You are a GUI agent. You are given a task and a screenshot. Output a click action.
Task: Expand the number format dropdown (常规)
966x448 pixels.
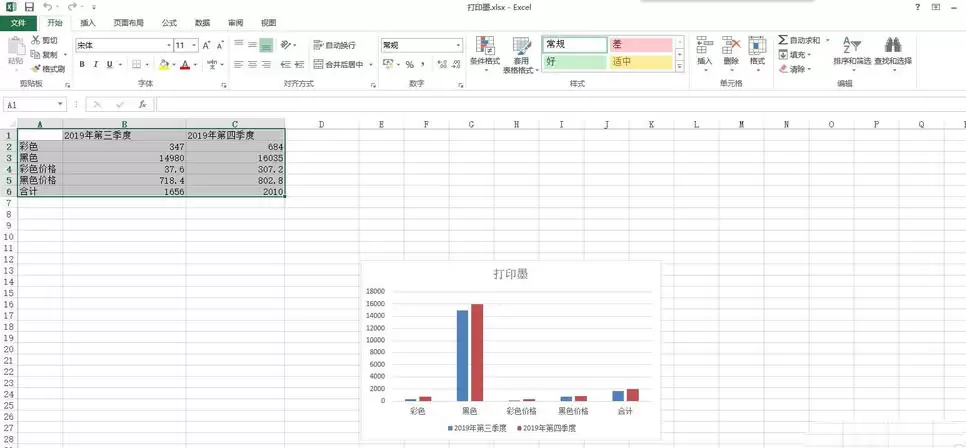coord(458,45)
